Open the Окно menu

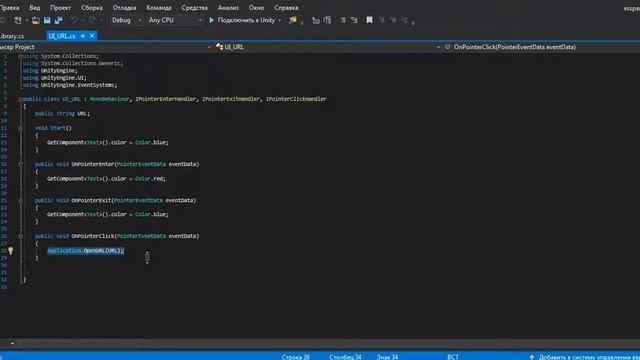pyautogui.click(x=256, y=8)
